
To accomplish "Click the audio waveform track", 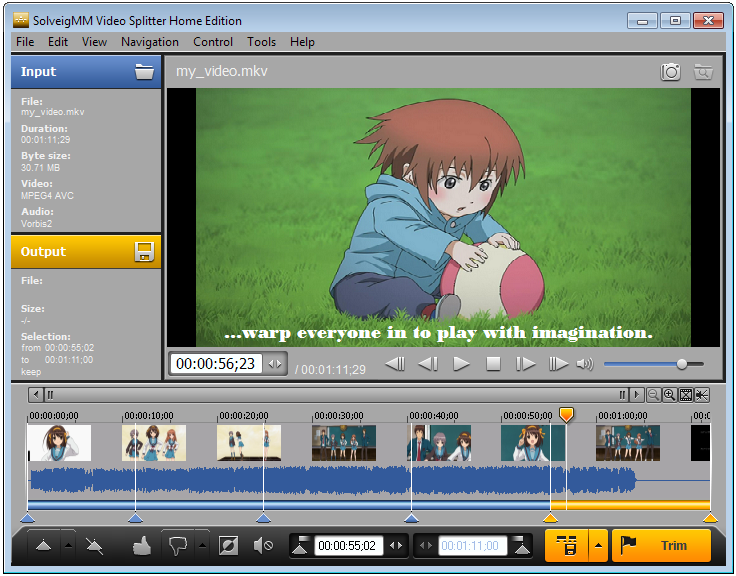I will click(x=369, y=480).
